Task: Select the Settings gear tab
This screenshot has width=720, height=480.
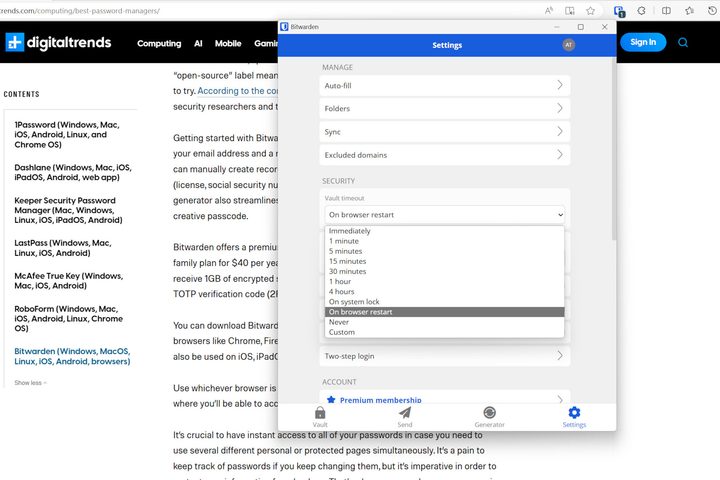Action: (574, 417)
